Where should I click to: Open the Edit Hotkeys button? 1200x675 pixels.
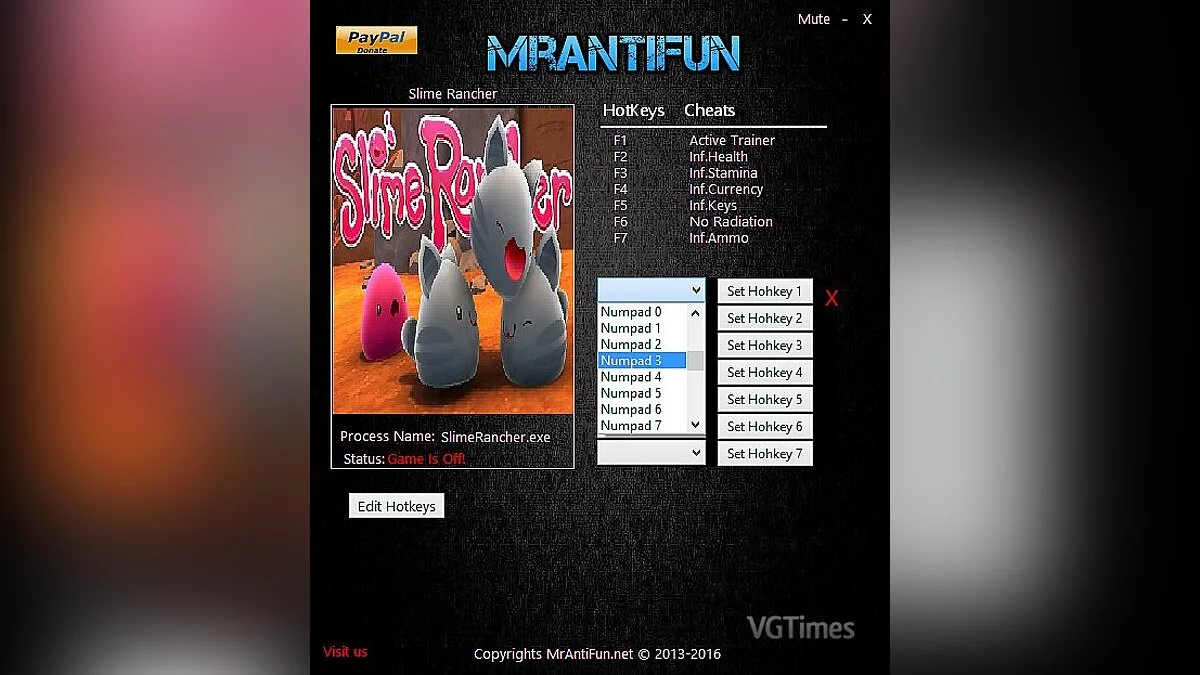[396, 506]
